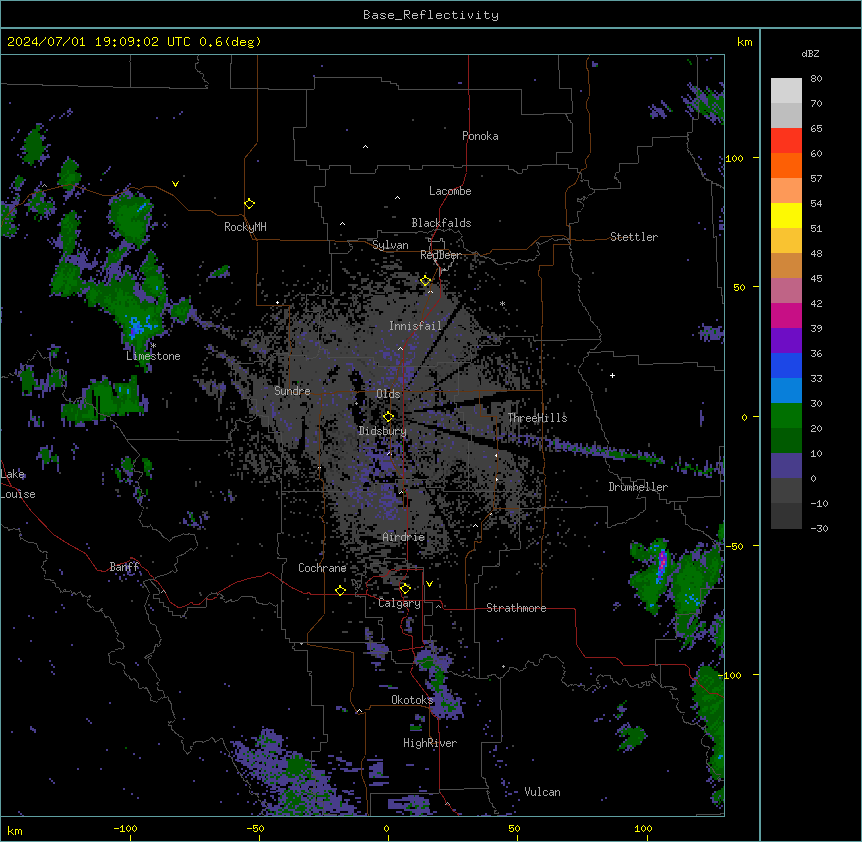
Task: Click the Sylvan label
Action: point(390,245)
